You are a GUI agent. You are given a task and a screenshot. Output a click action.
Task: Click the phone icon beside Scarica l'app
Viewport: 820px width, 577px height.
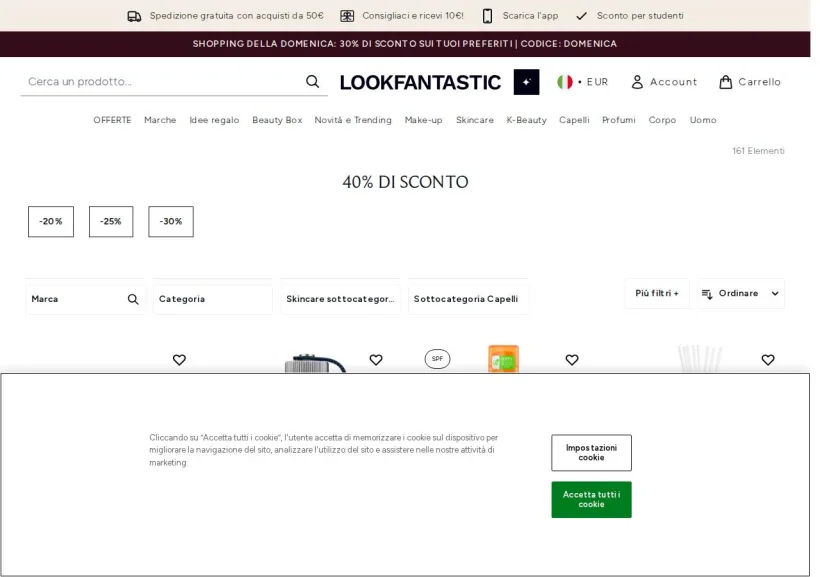tap(487, 16)
